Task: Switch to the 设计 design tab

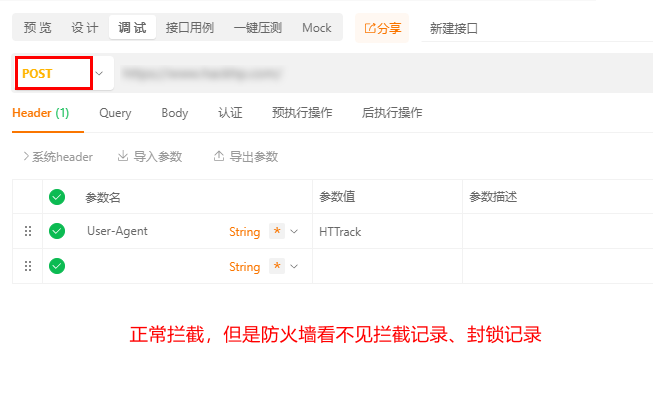Action: [x=85, y=27]
